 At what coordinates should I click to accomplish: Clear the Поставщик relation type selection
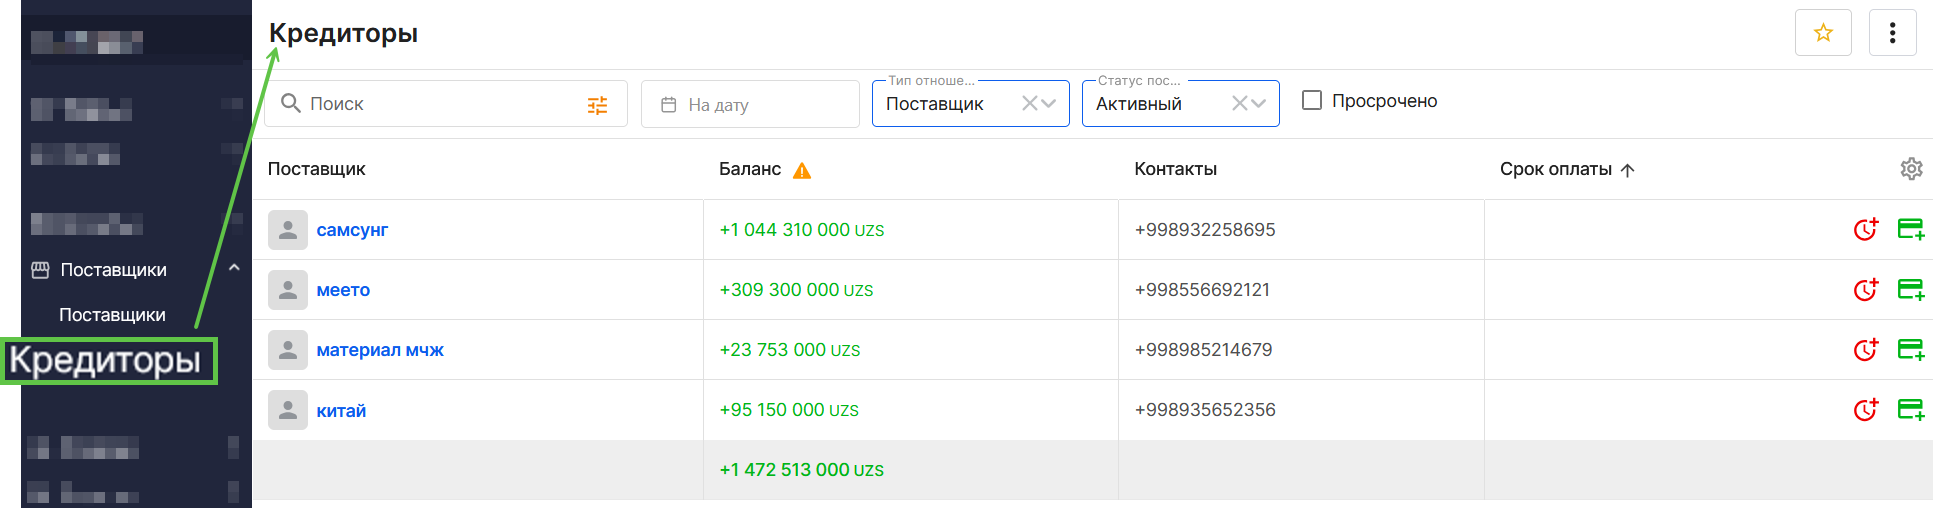[1029, 103]
